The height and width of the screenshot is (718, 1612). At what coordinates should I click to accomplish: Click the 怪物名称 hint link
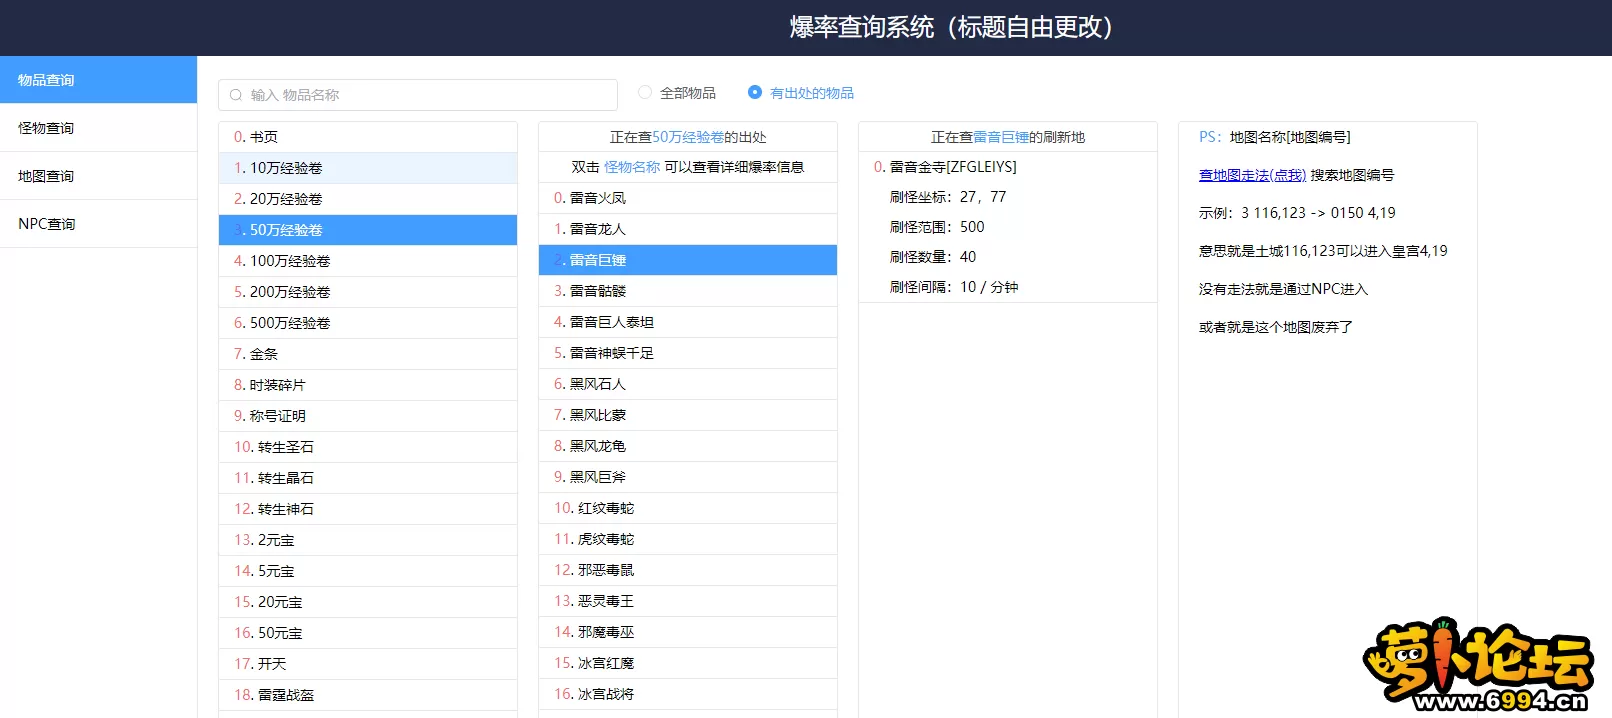632,167
